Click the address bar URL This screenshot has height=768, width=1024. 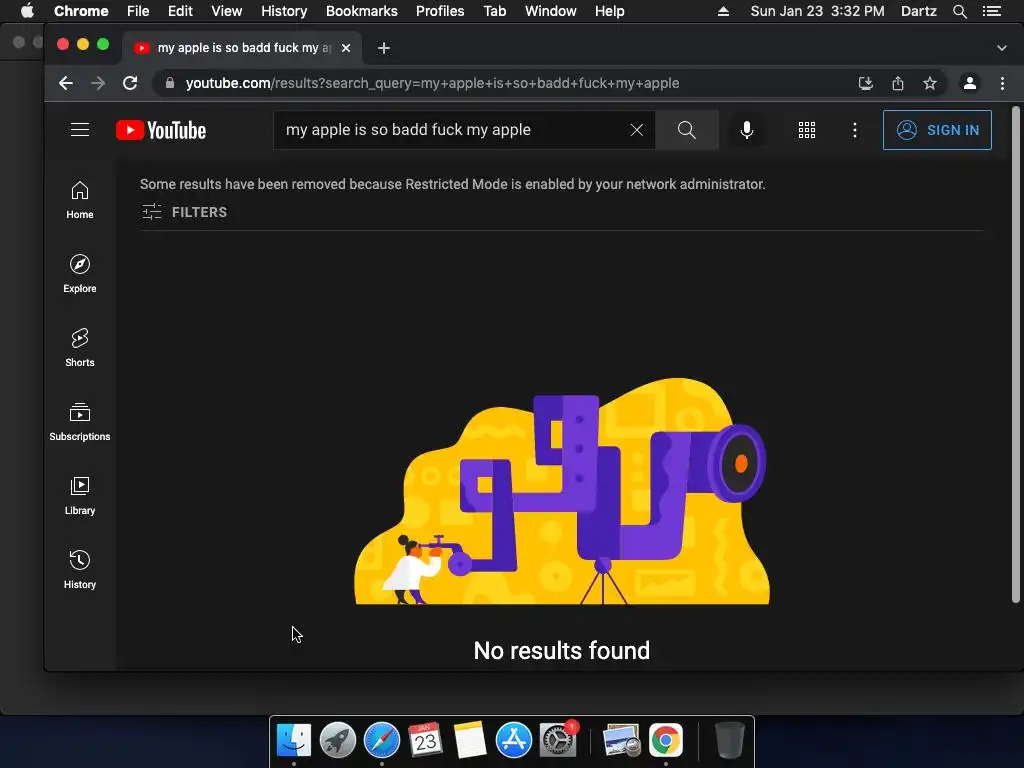click(x=432, y=83)
